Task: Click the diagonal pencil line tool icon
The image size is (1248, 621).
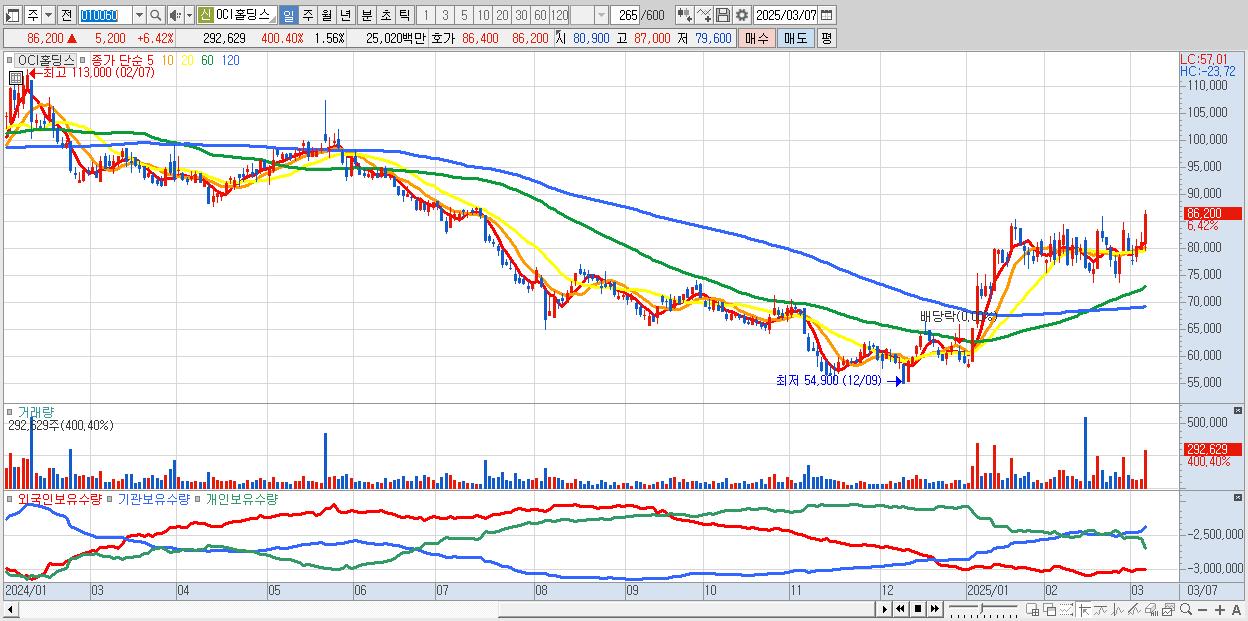Action: click(1134, 610)
